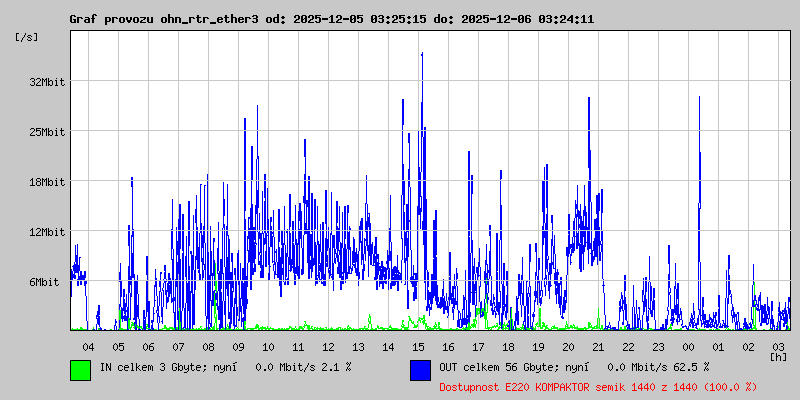Select hour 04 on the time axis

tap(88, 346)
